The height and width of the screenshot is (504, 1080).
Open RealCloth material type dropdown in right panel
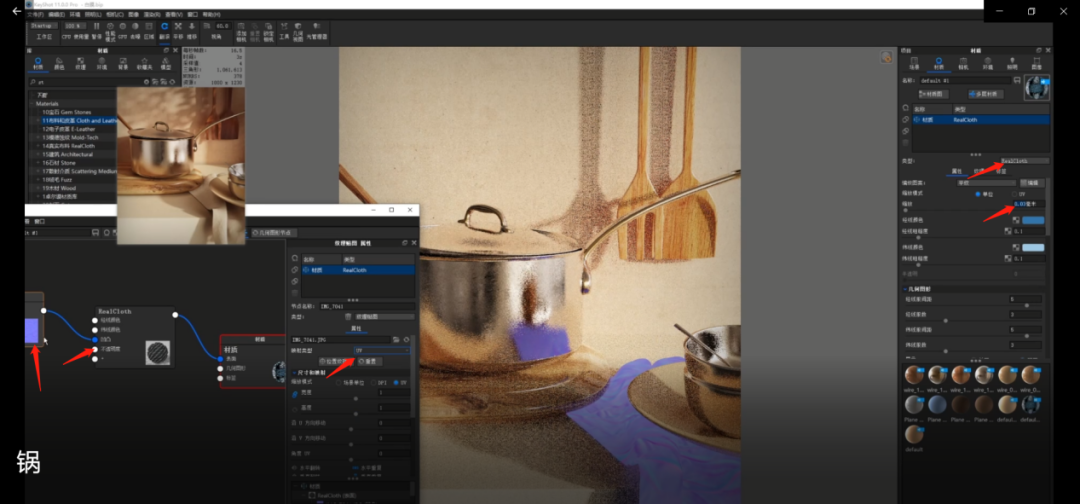click(x=1022, y=161)
